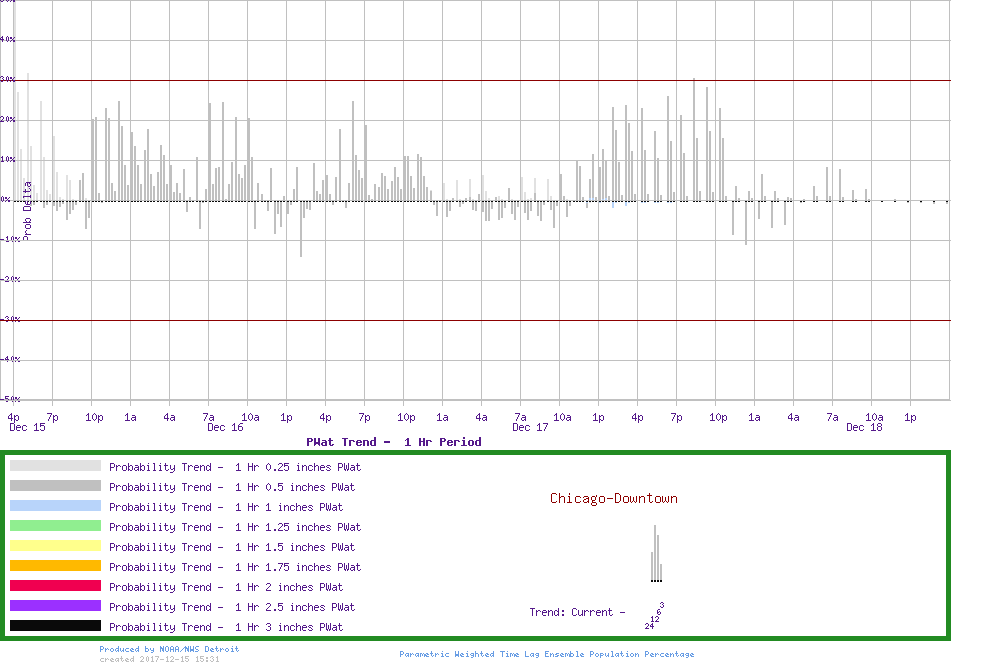This screenshot has width=1000, height=670.
Task: Click the light gray 0.25 inches PWat swatch
Action: [x=55, y=466]
